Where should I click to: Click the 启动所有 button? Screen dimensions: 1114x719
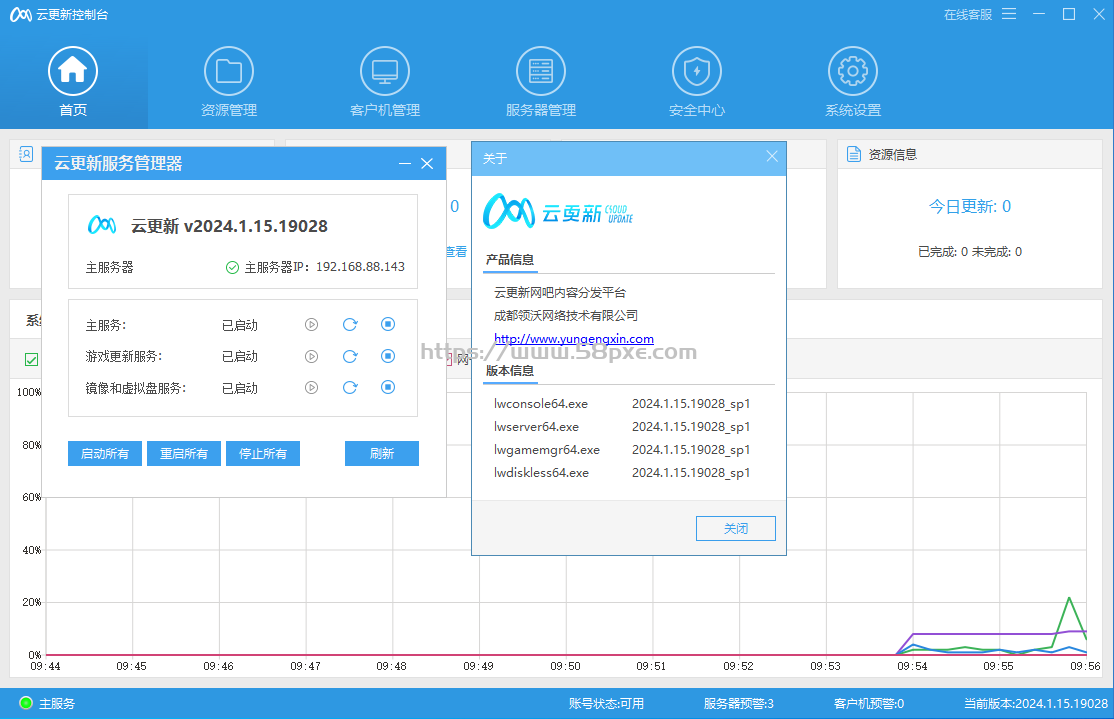(x=105, y=453)
